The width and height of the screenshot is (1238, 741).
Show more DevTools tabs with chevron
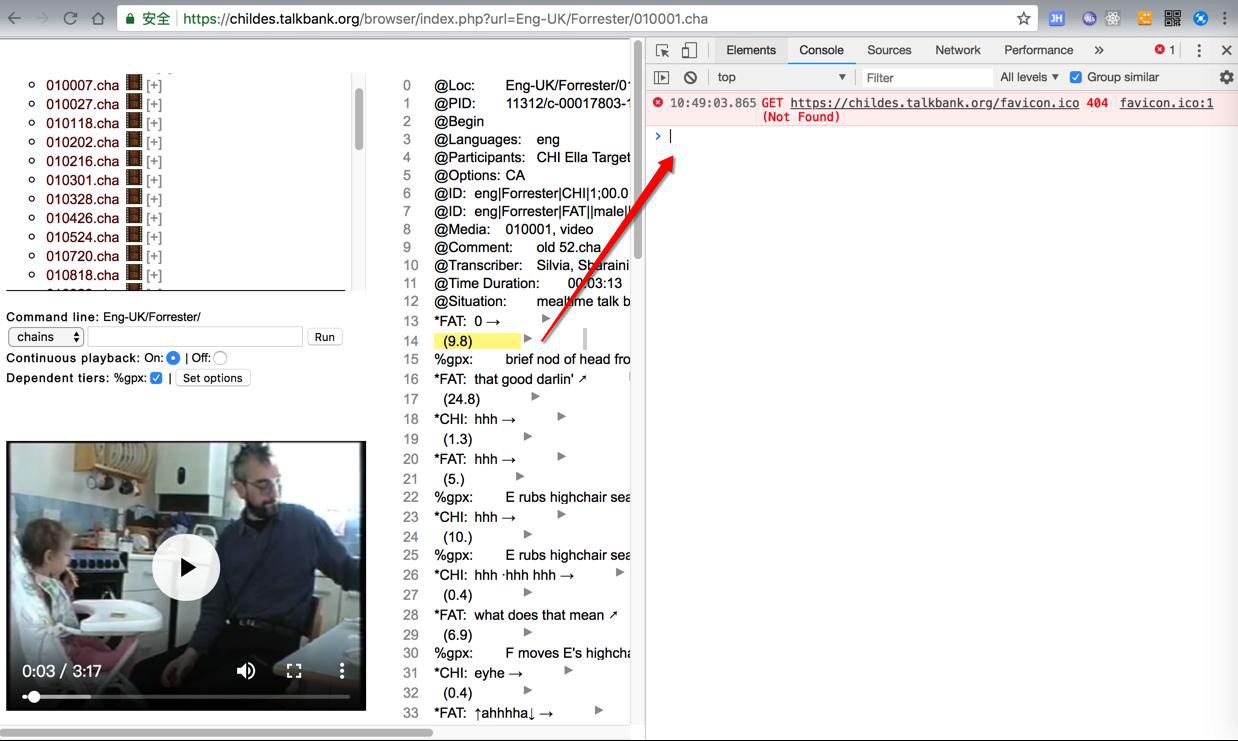(x=1099, y=50)
